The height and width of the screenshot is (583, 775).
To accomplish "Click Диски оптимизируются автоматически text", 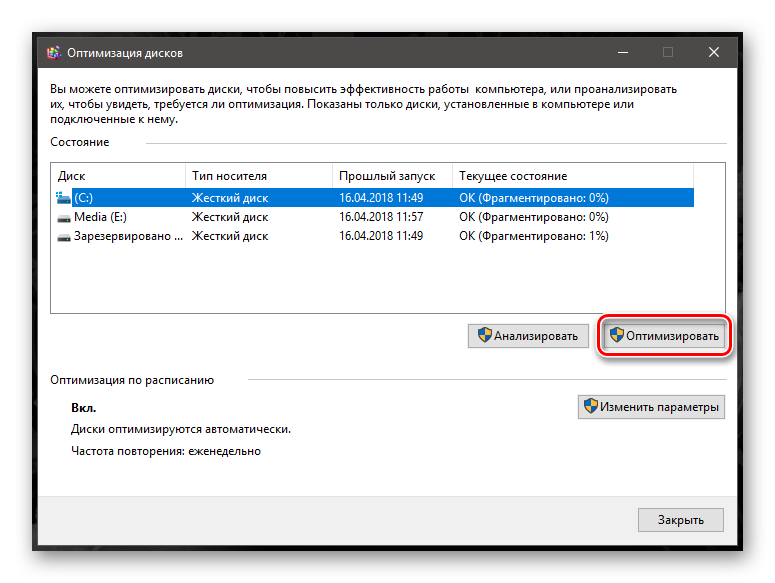I will (181, 429).
